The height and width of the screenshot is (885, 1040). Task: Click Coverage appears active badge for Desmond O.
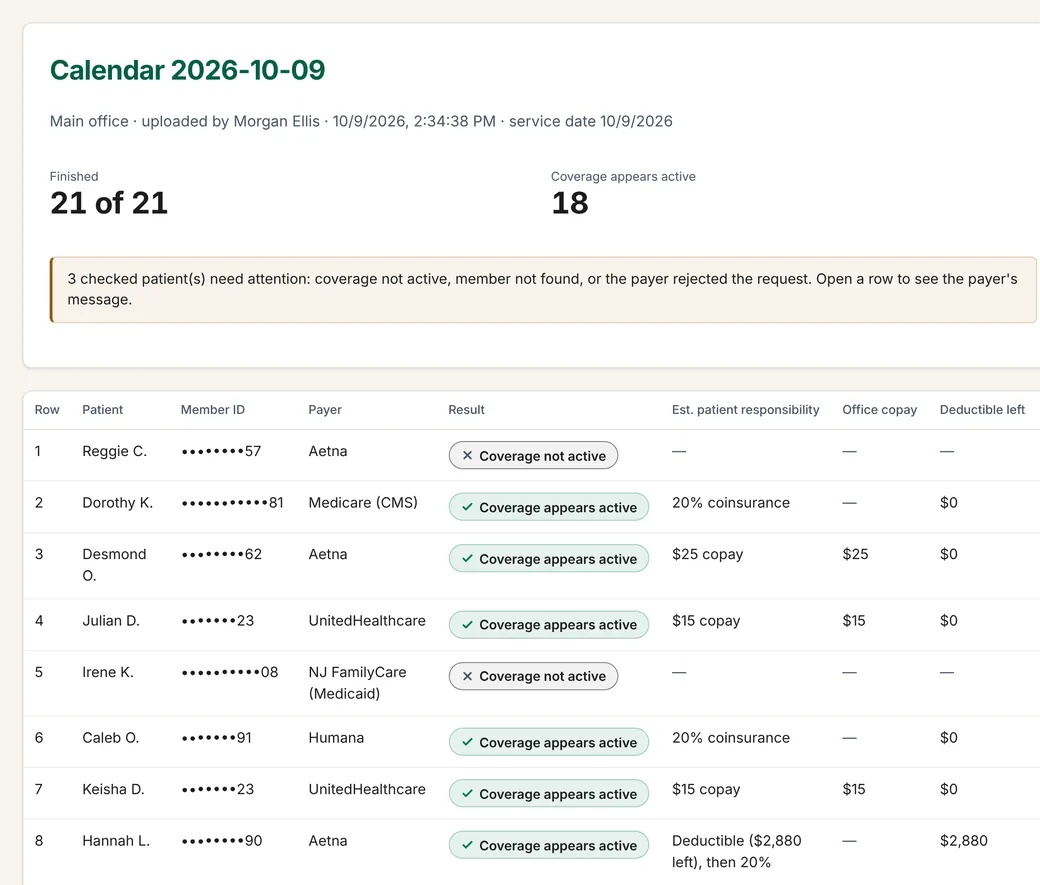click(549, 559)
